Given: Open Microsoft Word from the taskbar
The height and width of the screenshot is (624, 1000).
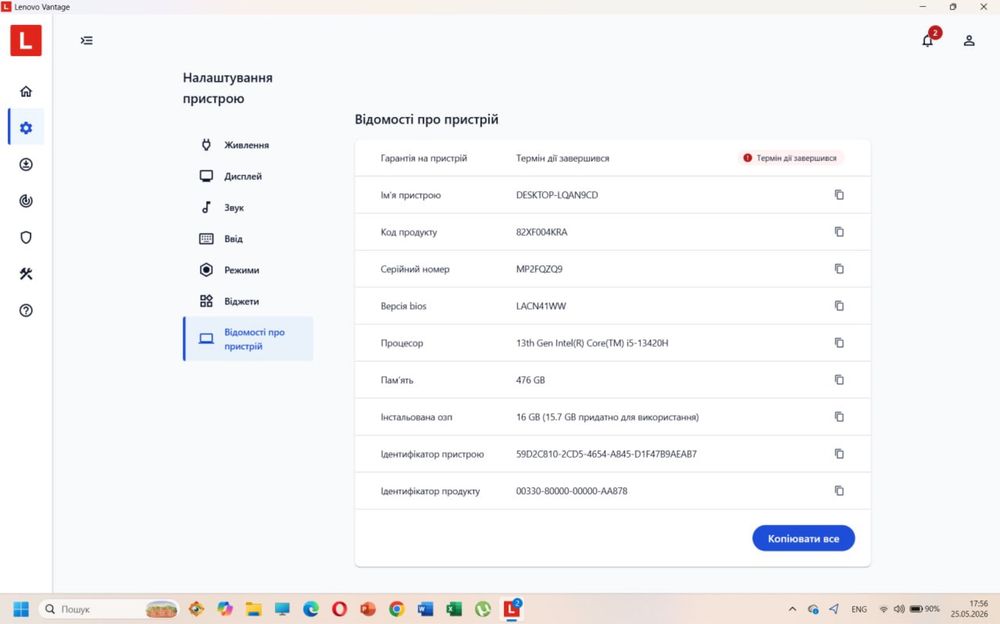Looking at the screenshot, I should point(425,609).
